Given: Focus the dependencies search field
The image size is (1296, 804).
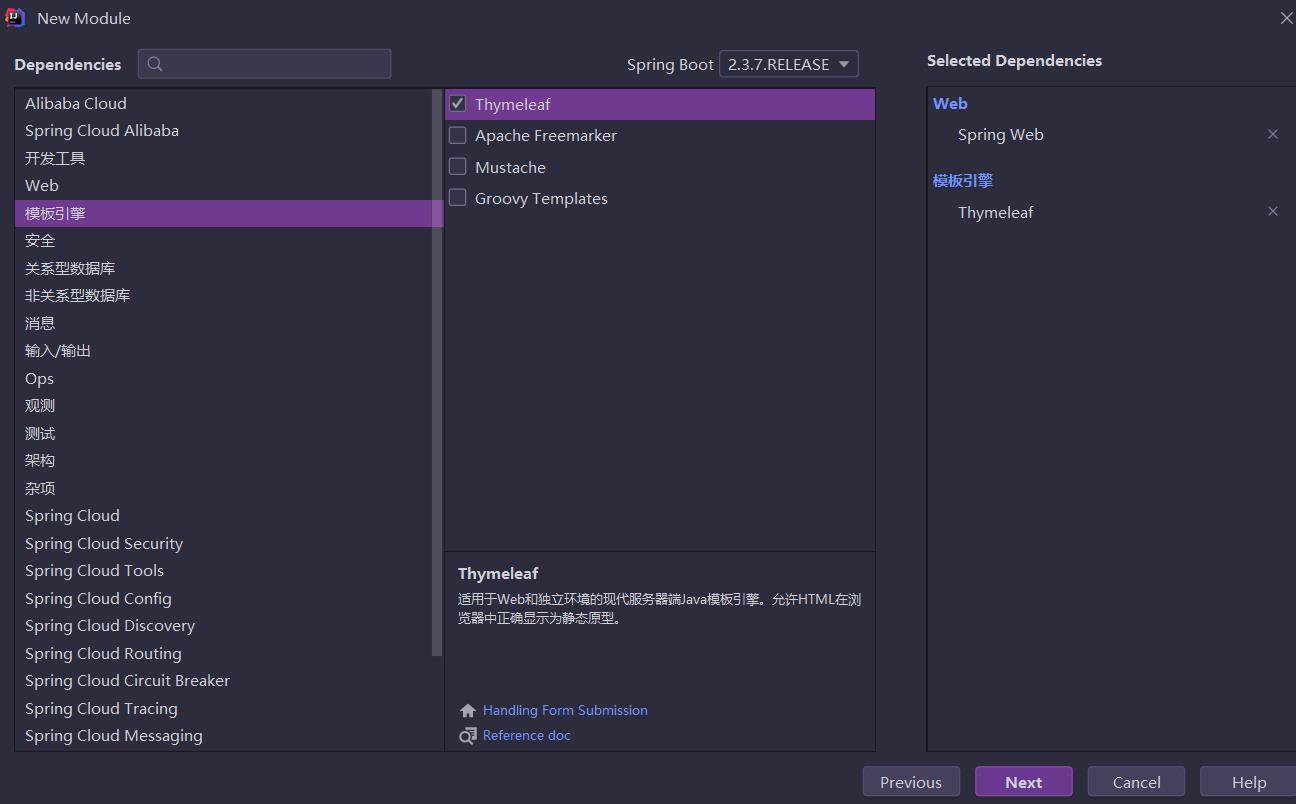Looking at the screenshot, I should coord(265,64).
